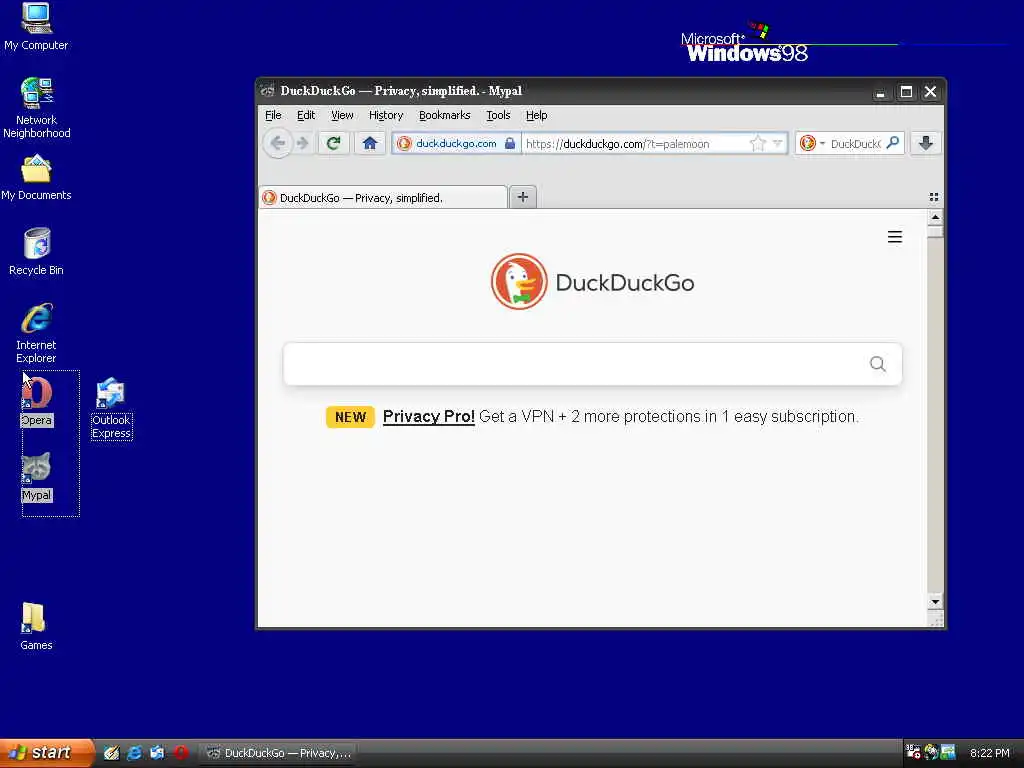Open the Edit menu
The height and width of the screenshot is (768, 1024).
(306, 115)
